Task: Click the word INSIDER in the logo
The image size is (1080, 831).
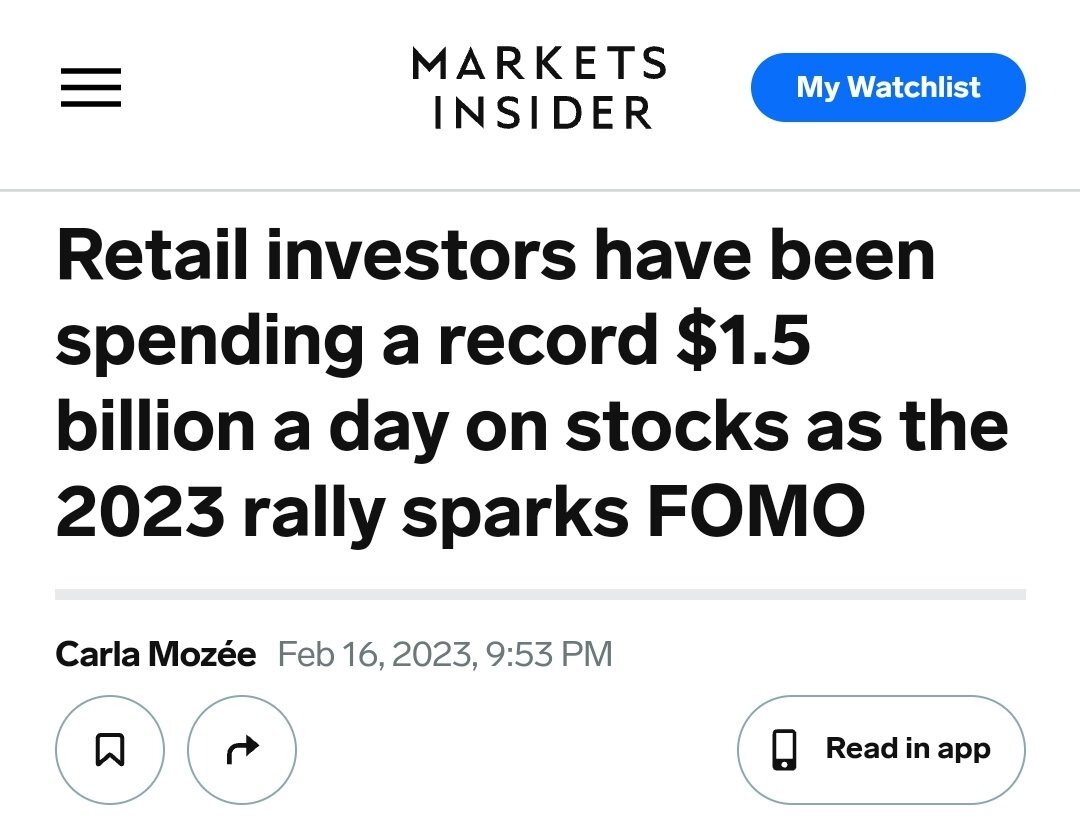Action: (541, 111)
